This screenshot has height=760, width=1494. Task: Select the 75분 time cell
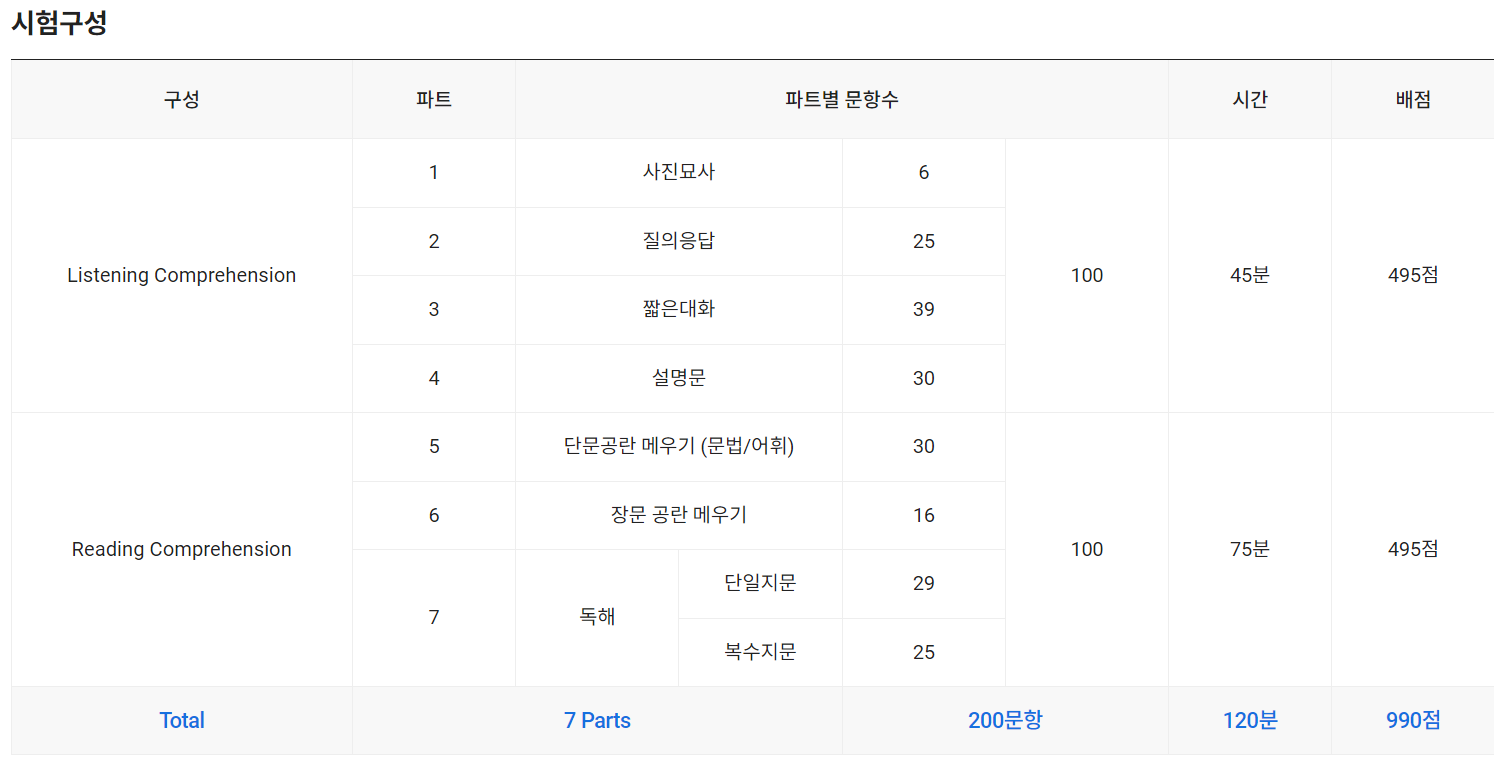[x=1250, y=549]
